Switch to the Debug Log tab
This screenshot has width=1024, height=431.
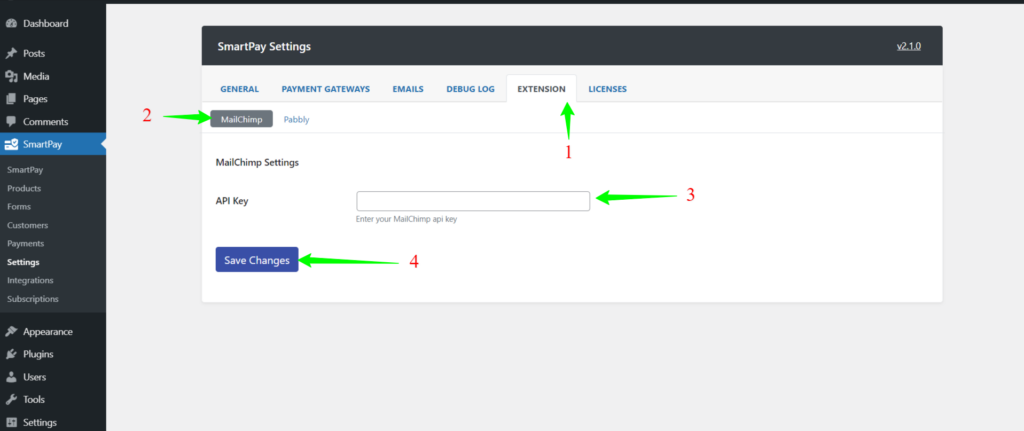470,89
